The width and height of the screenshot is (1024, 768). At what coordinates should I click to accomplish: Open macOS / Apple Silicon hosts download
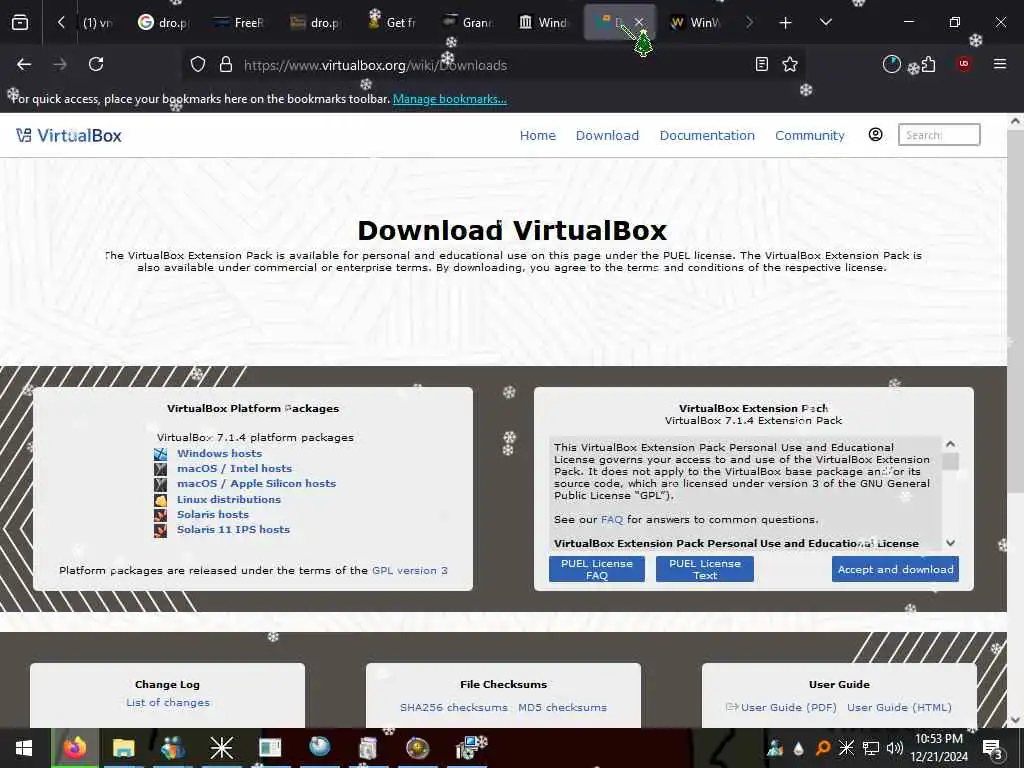[257, 483]
